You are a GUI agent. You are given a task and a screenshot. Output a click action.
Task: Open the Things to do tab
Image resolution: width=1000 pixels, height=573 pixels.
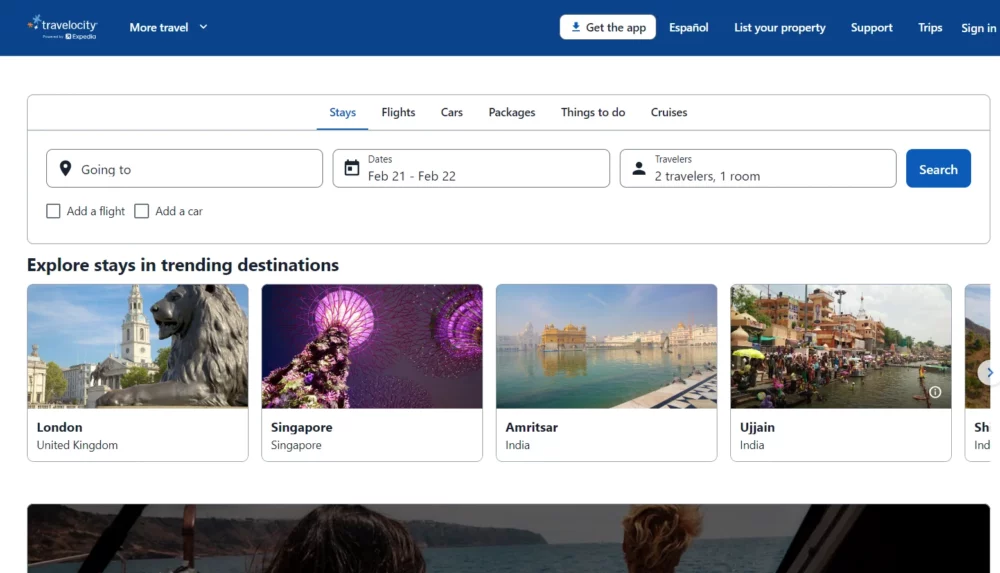tap(592, 112)
